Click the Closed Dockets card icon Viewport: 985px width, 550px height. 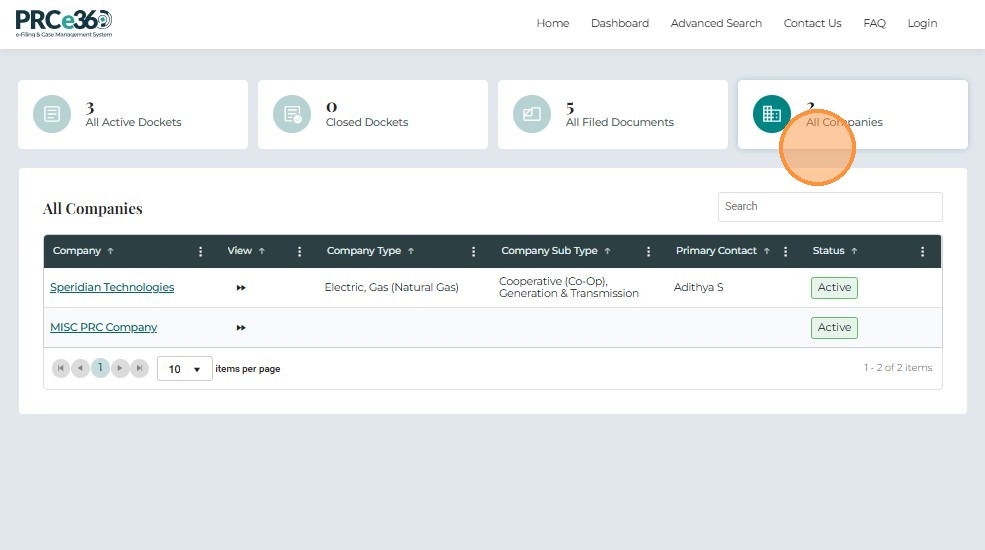click(x=292, y=114)
